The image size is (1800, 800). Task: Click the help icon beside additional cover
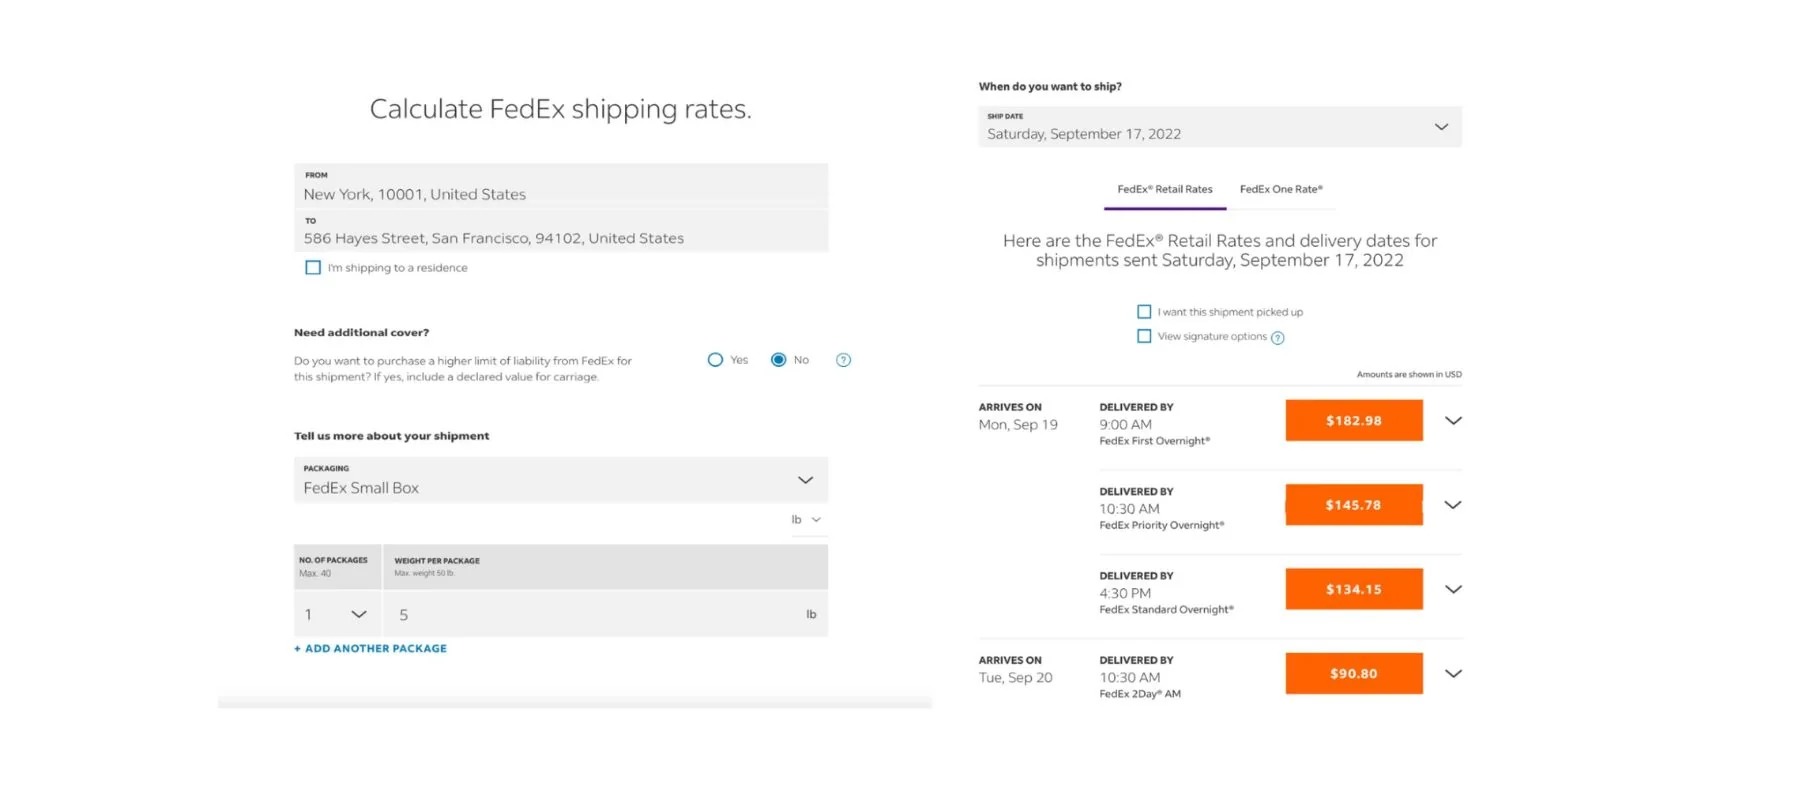pos(843,360)
